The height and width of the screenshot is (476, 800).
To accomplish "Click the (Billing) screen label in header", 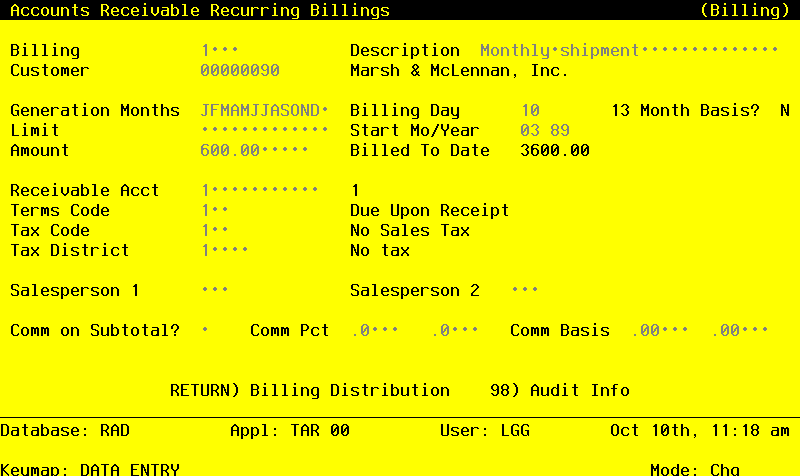I will click(745, 10).
